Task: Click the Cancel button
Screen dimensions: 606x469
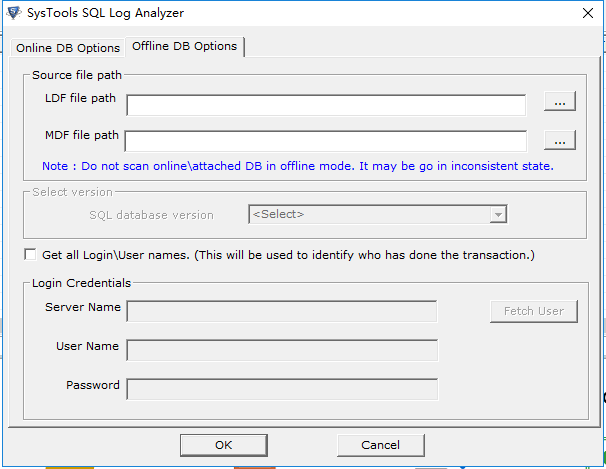Action: coord(381,445)
